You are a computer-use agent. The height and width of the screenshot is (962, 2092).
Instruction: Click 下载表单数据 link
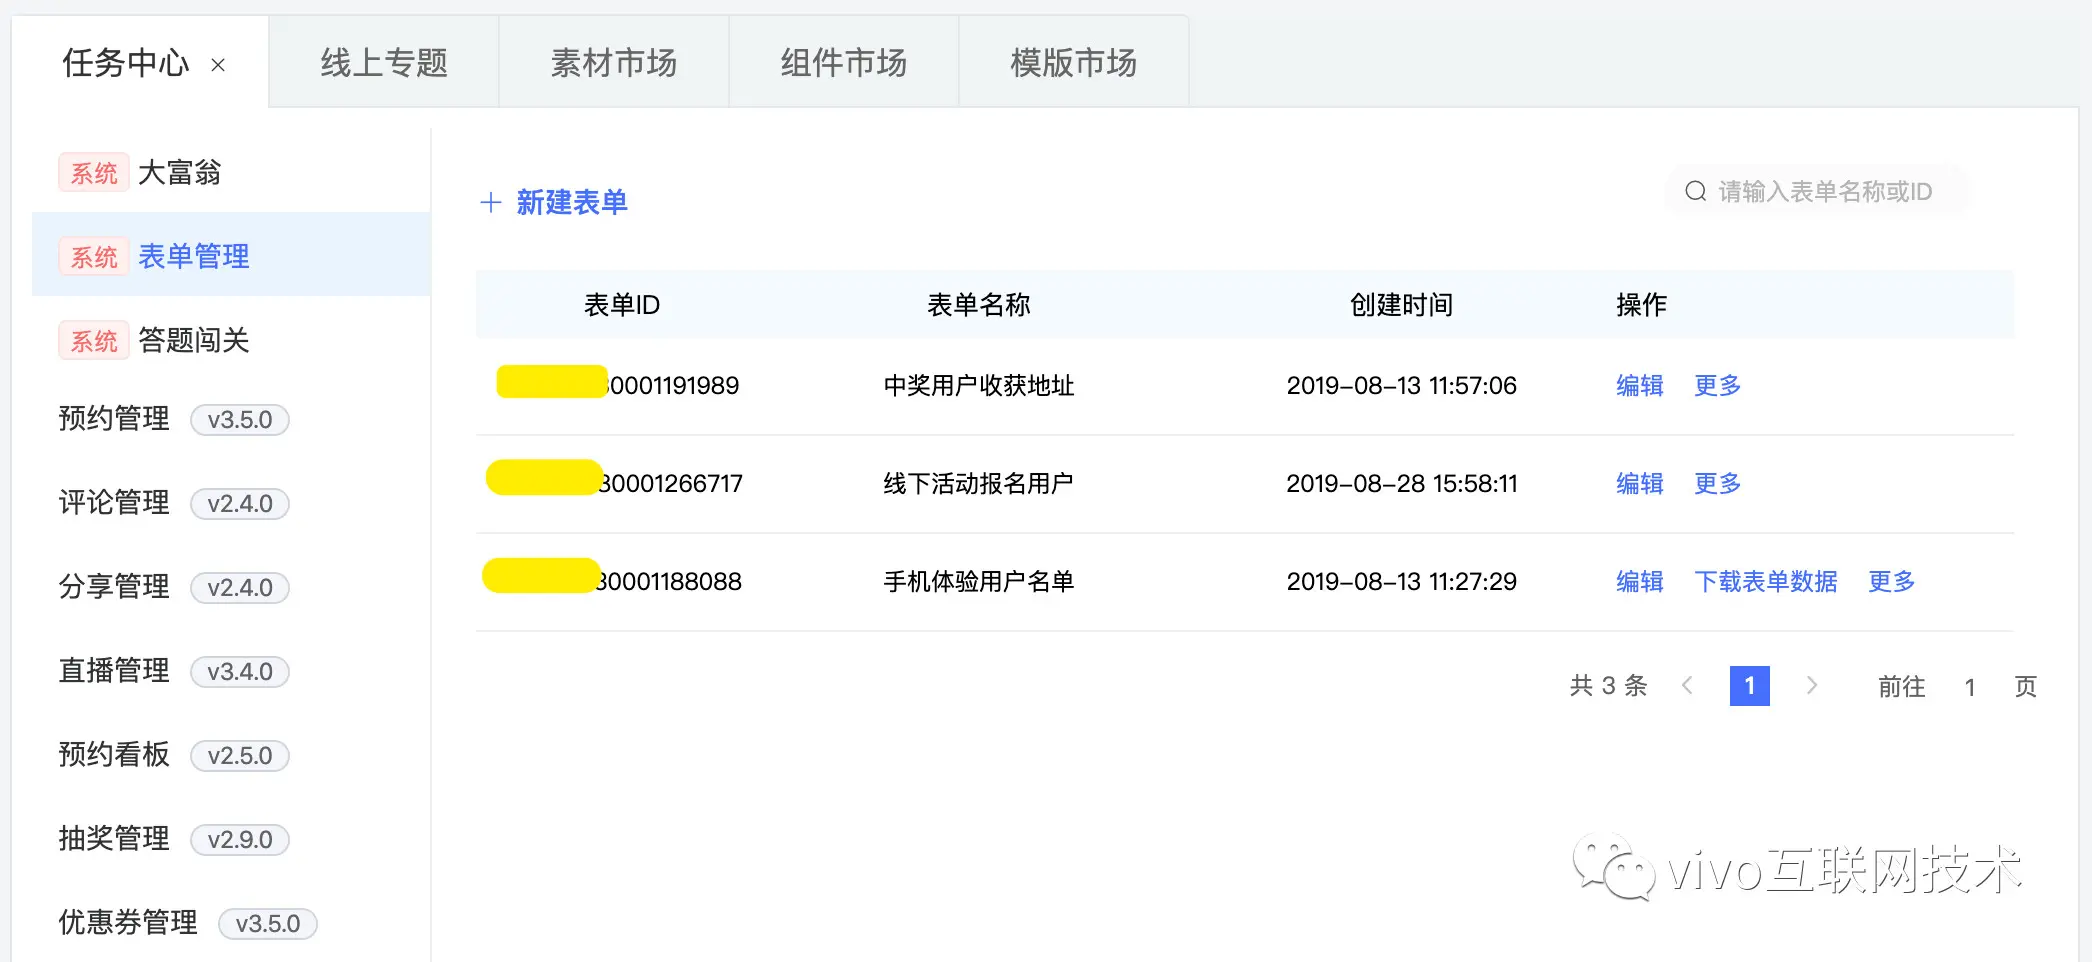pos(1766,581)
